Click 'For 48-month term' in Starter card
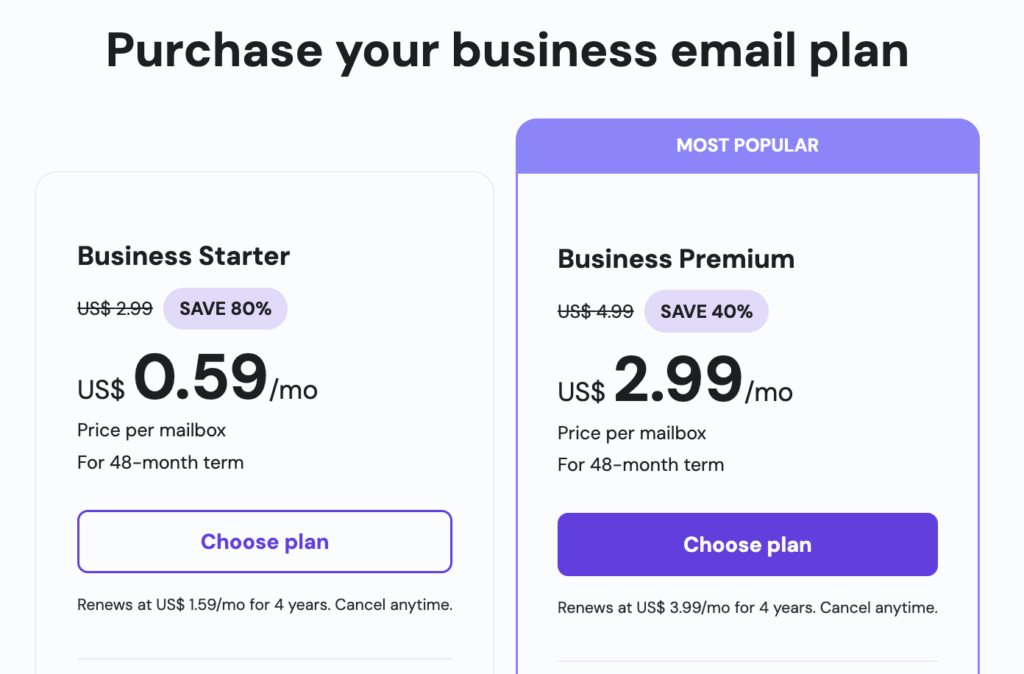This screenshot has width=1024, height=674. point(160,462)
